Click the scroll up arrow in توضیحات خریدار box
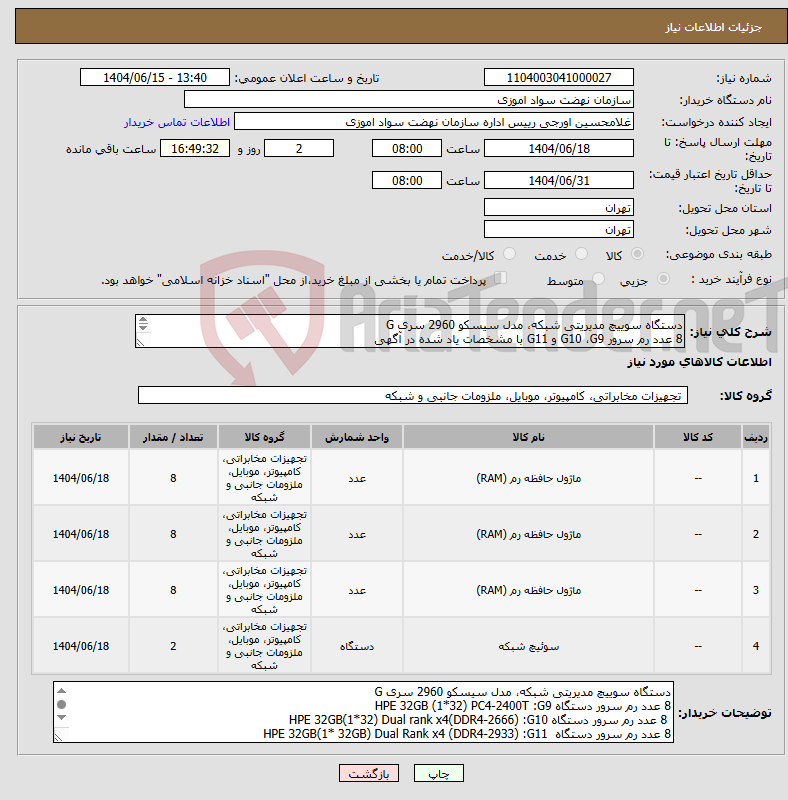The width and height of the screenshot is (788, 800). pos(62,691)
